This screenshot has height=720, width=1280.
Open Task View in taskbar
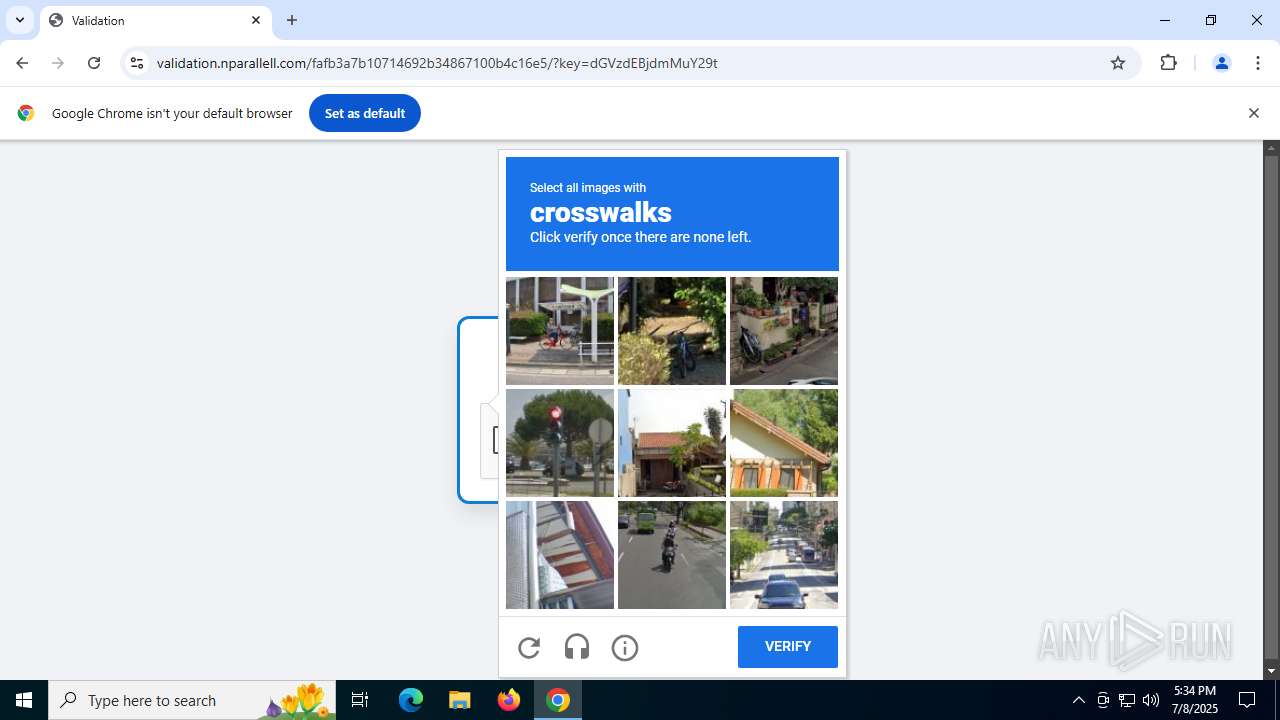pos(360,700)
